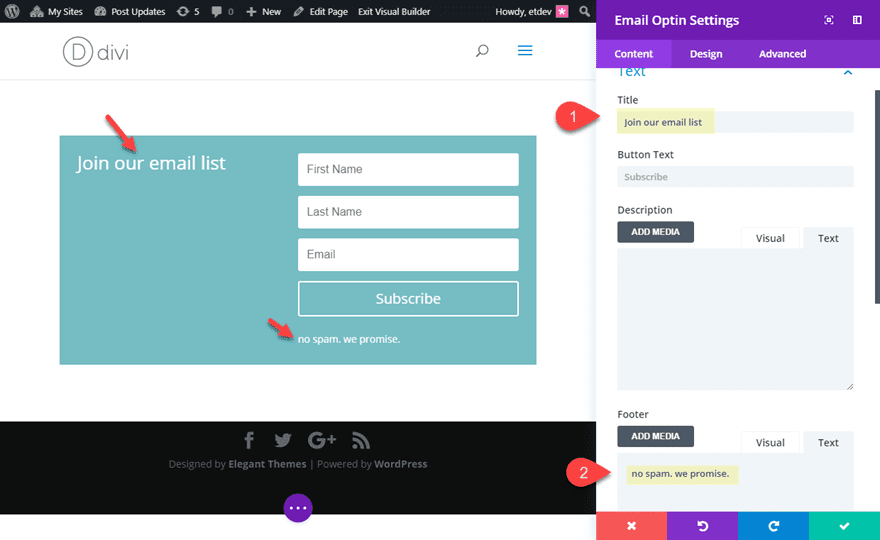Click the Description textarea resize handle
This screenshot has height=540, width=880.
click(x=850, y=386)
